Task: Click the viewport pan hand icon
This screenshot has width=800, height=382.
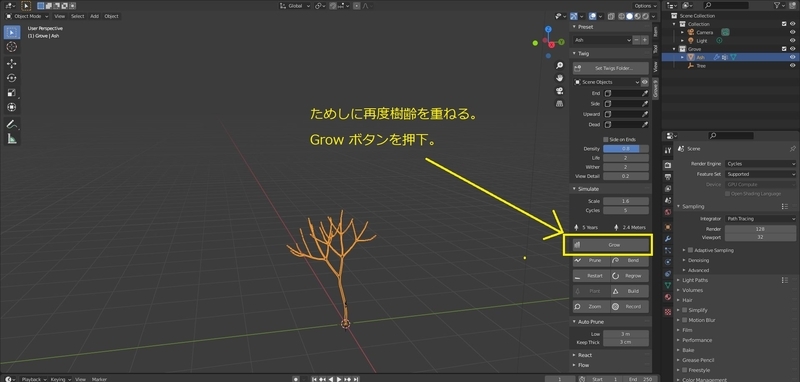Action: tap(560, 78)
